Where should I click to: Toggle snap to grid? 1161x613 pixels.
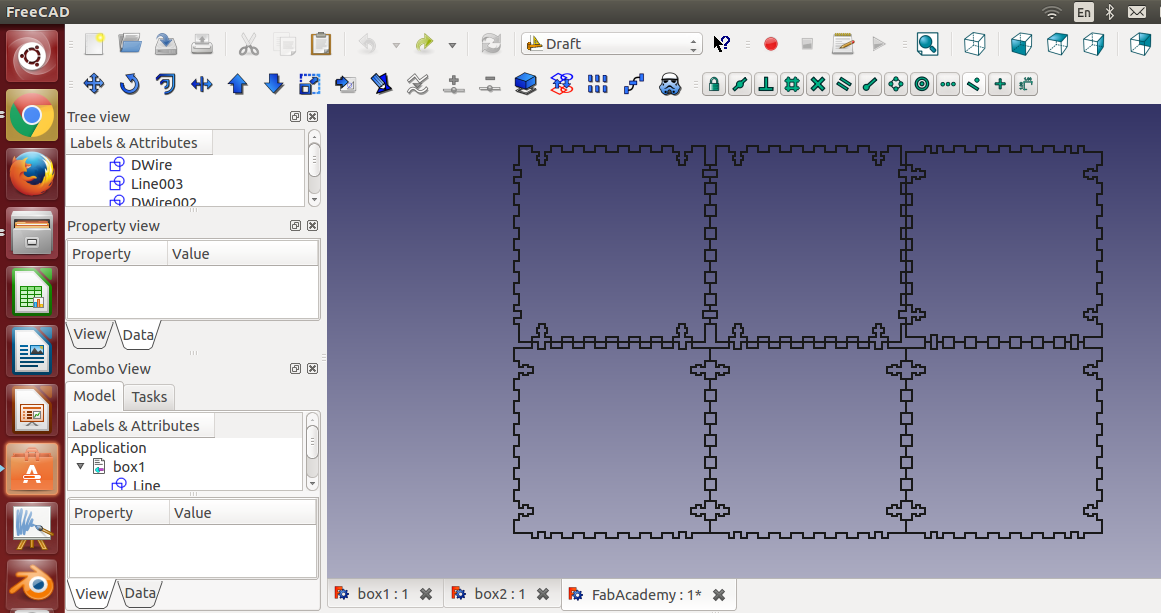pyautogui.click(x=792, y=84)
